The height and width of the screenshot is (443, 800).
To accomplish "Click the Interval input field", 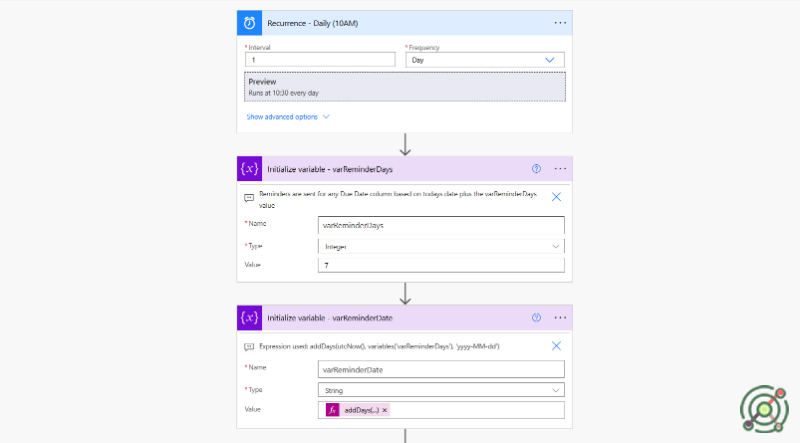I will [319, 60].
